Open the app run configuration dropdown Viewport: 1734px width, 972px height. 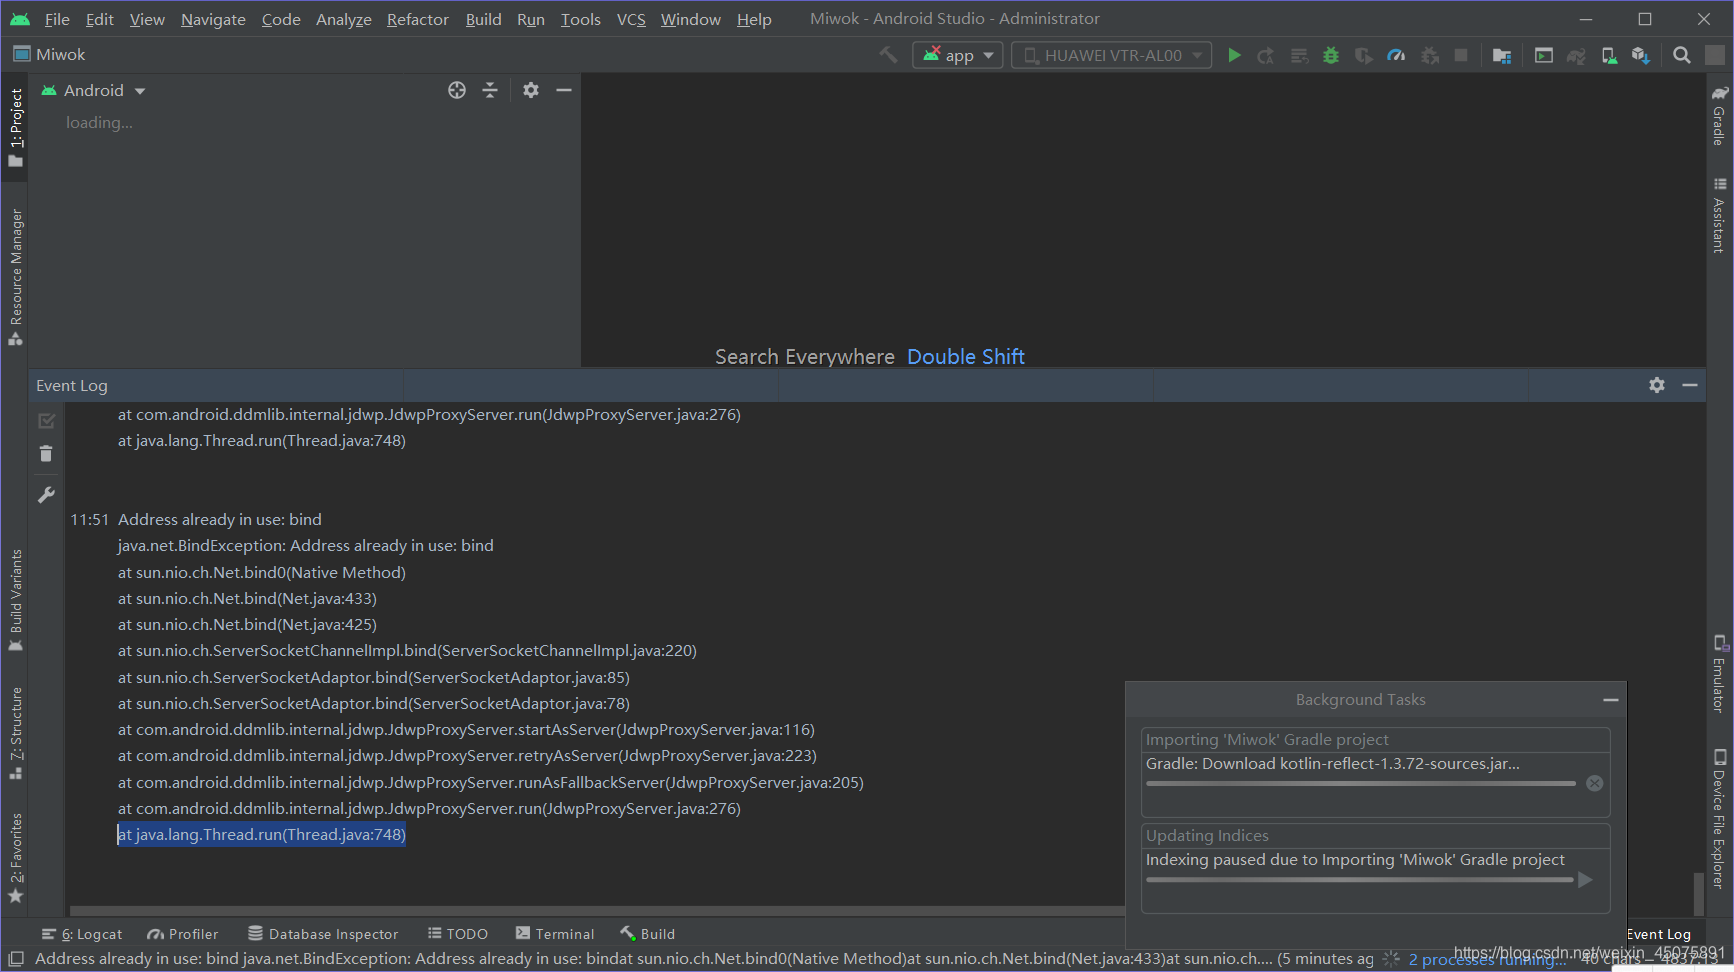pos(959,55)
